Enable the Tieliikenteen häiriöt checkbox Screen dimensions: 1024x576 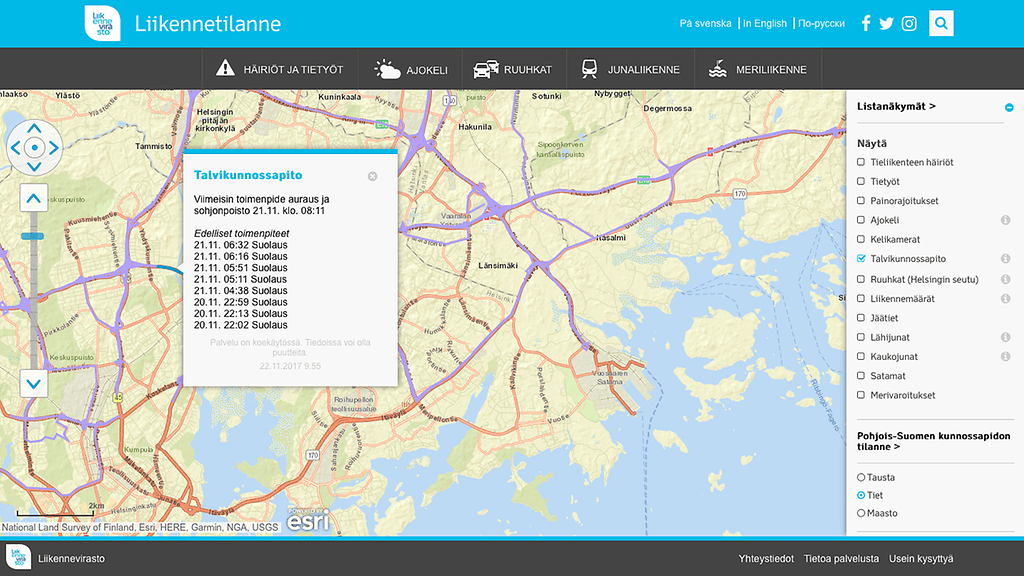click(x=861, y=162)
